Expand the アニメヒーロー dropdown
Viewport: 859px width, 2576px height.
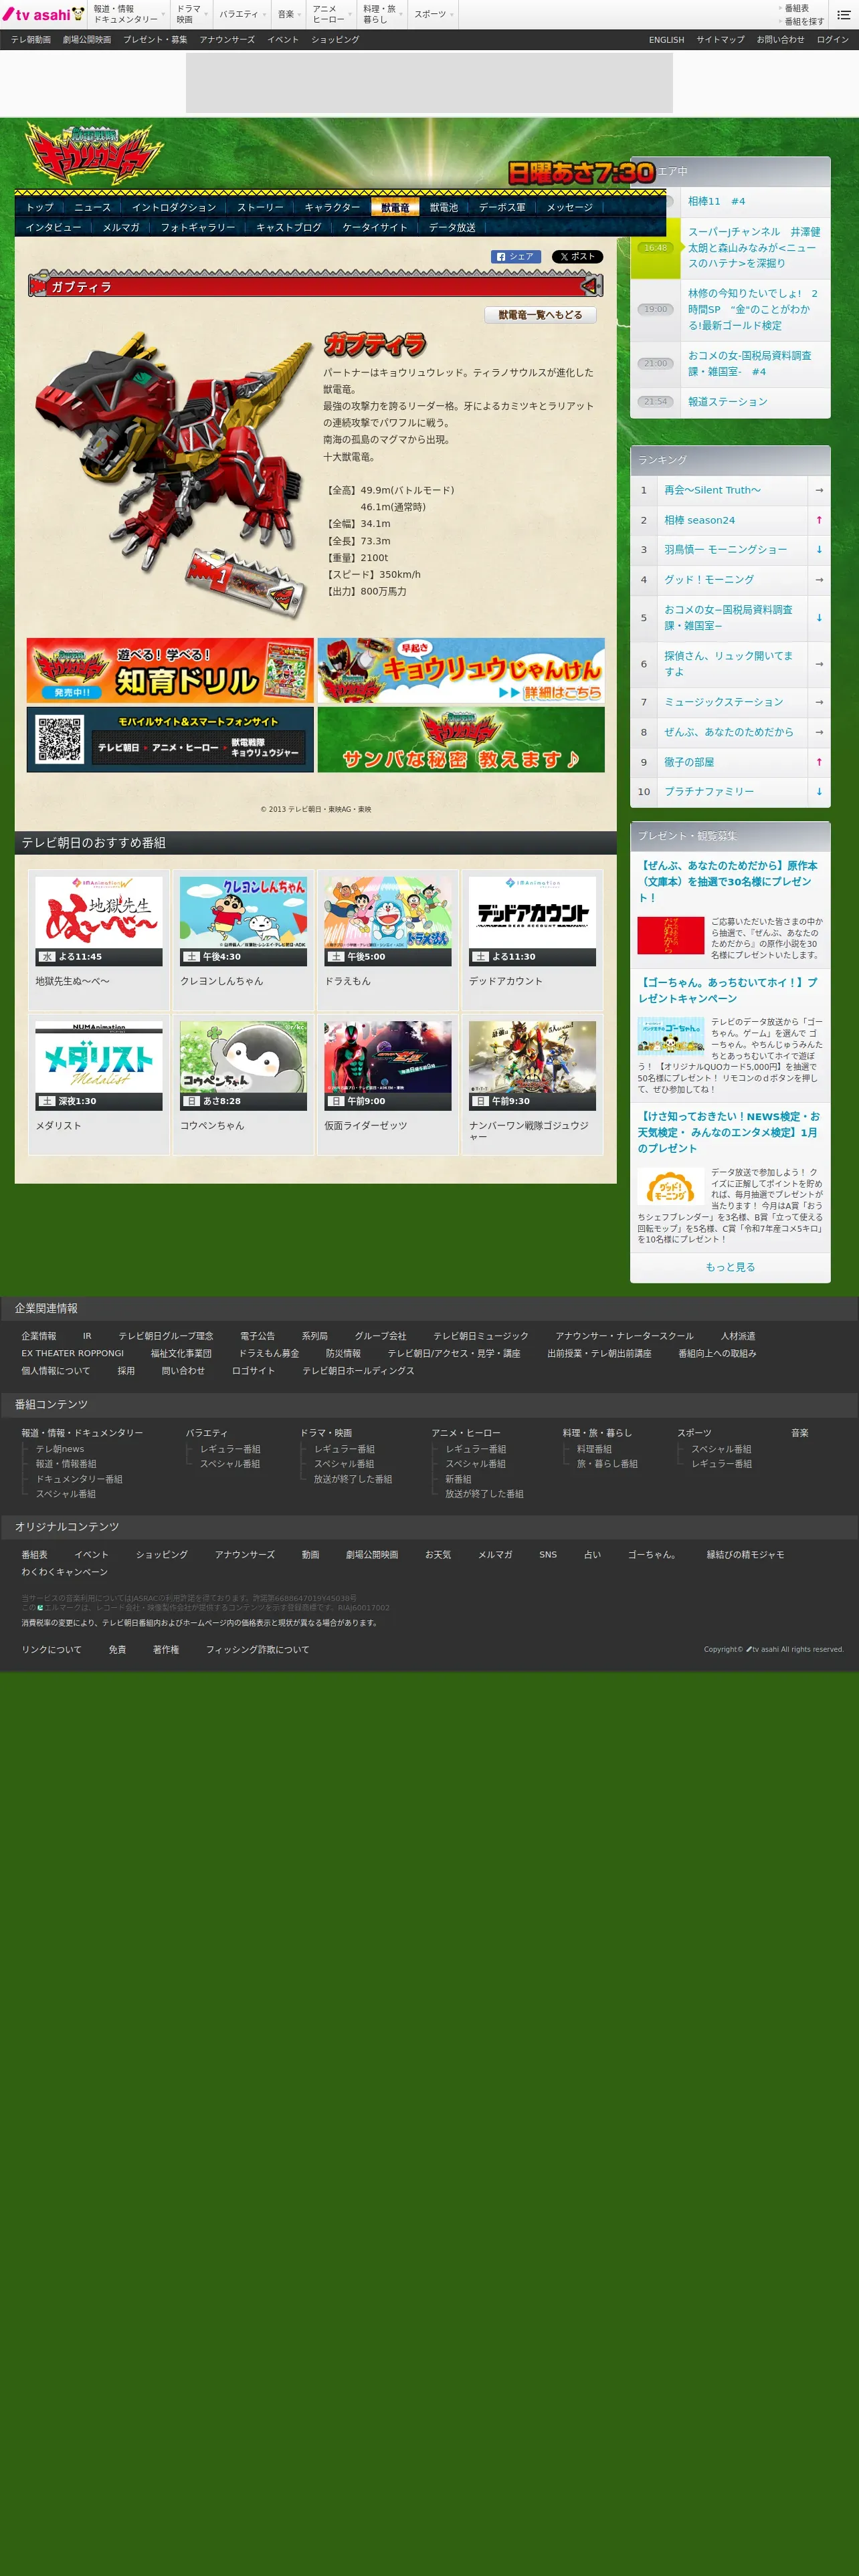[331, 14]
